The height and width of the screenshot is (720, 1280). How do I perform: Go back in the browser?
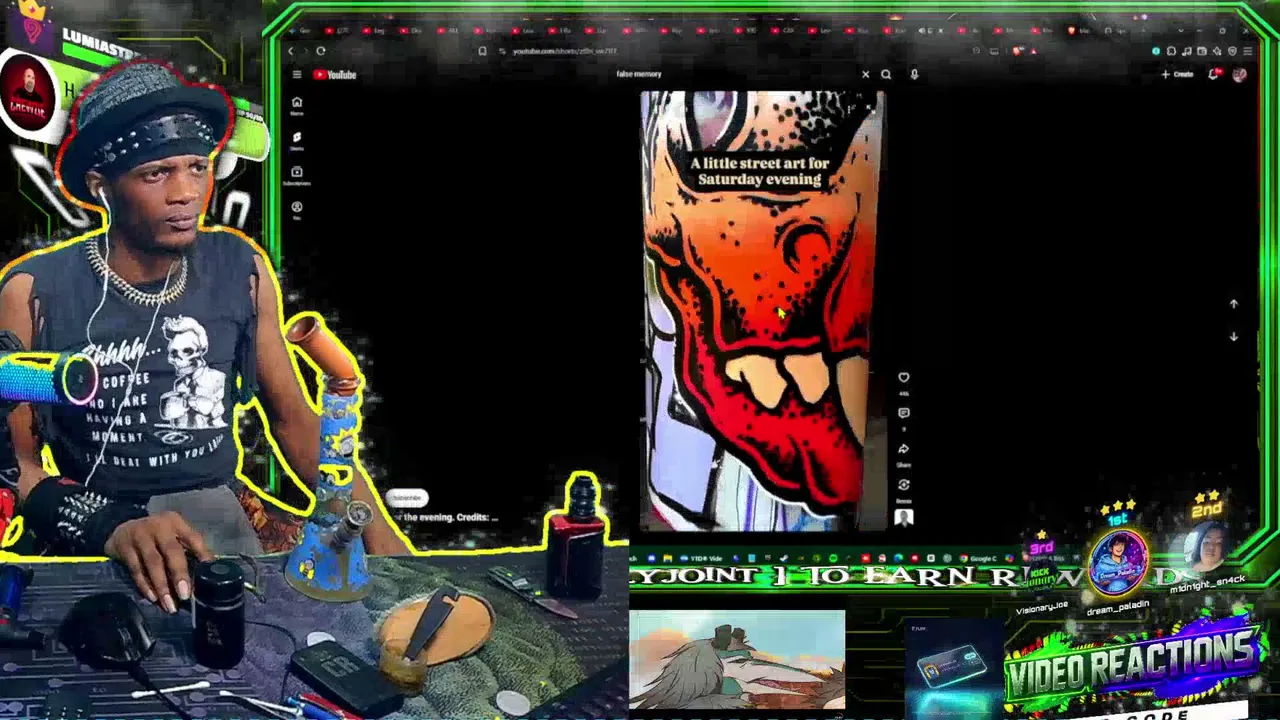point(291,51)
